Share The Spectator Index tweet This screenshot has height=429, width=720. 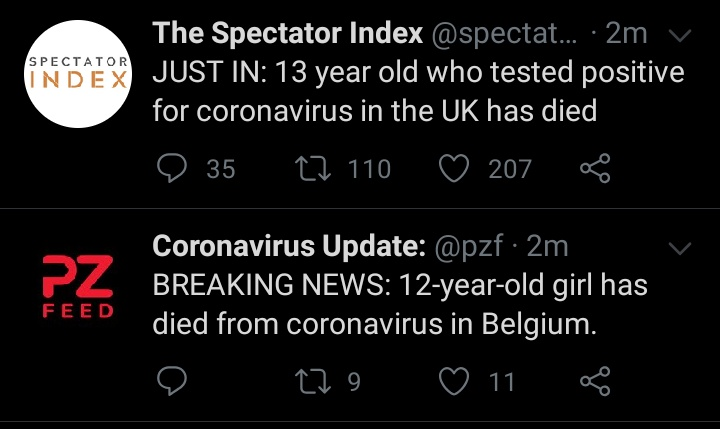point(595,168)
